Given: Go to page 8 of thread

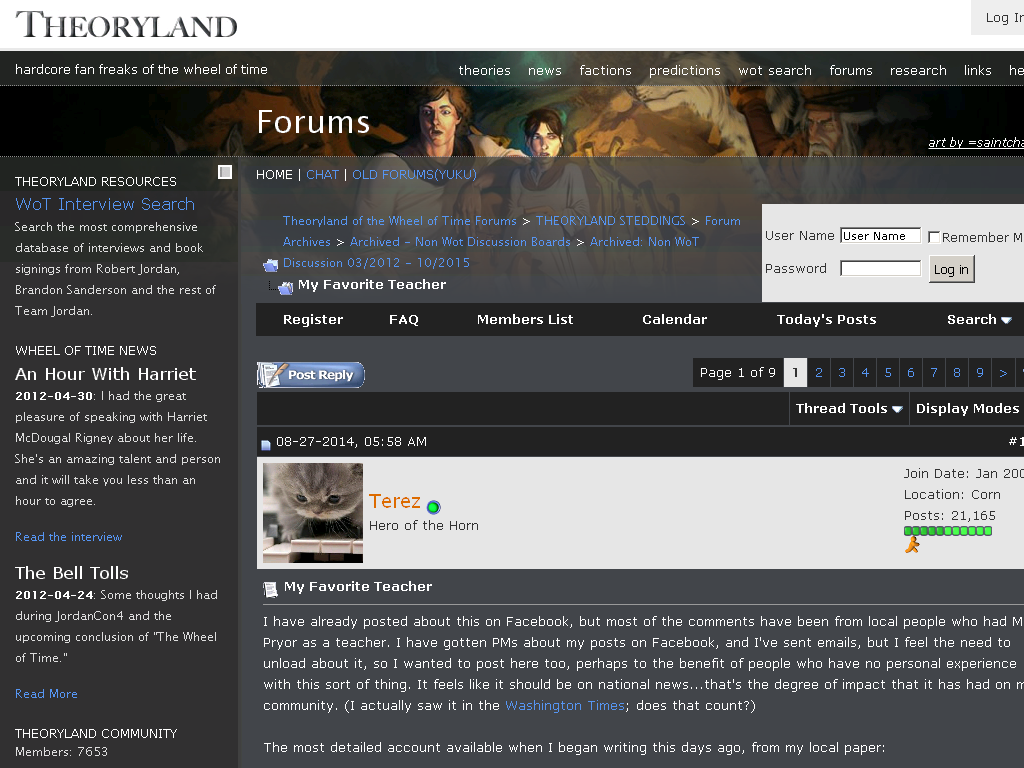Looking at the screenshot, I should tap(957, 372).
